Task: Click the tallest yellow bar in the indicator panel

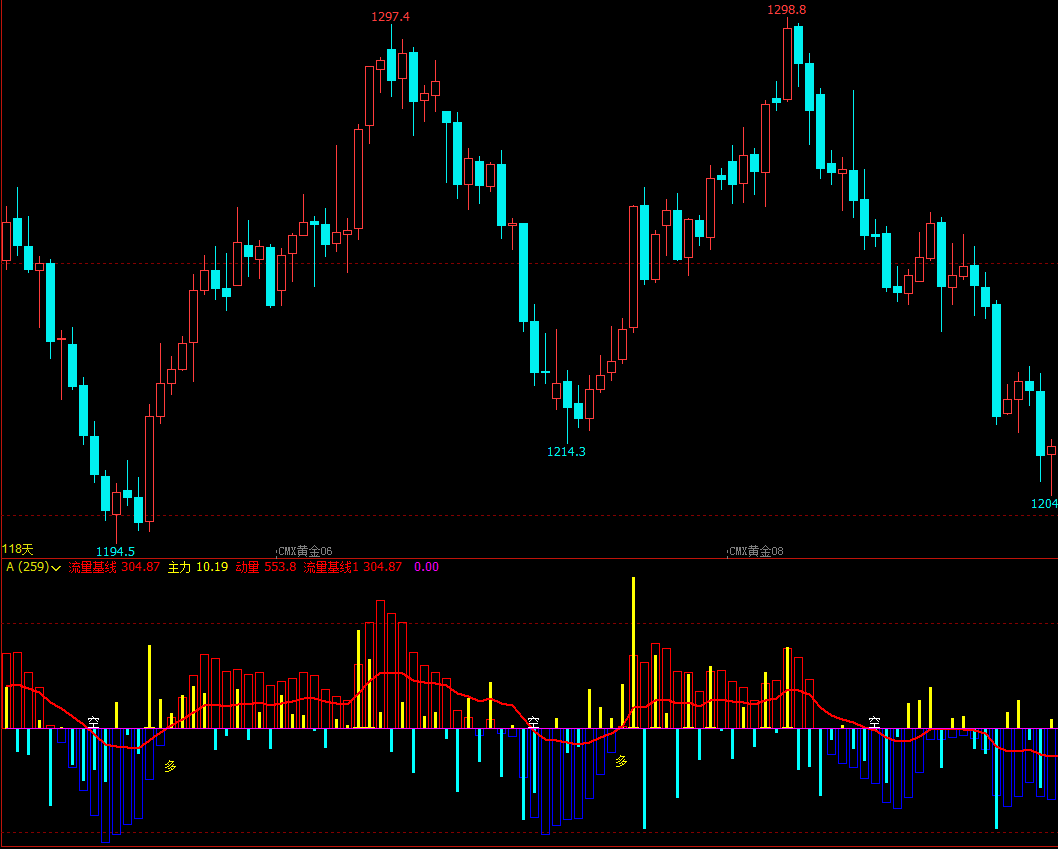Action: 633,652
